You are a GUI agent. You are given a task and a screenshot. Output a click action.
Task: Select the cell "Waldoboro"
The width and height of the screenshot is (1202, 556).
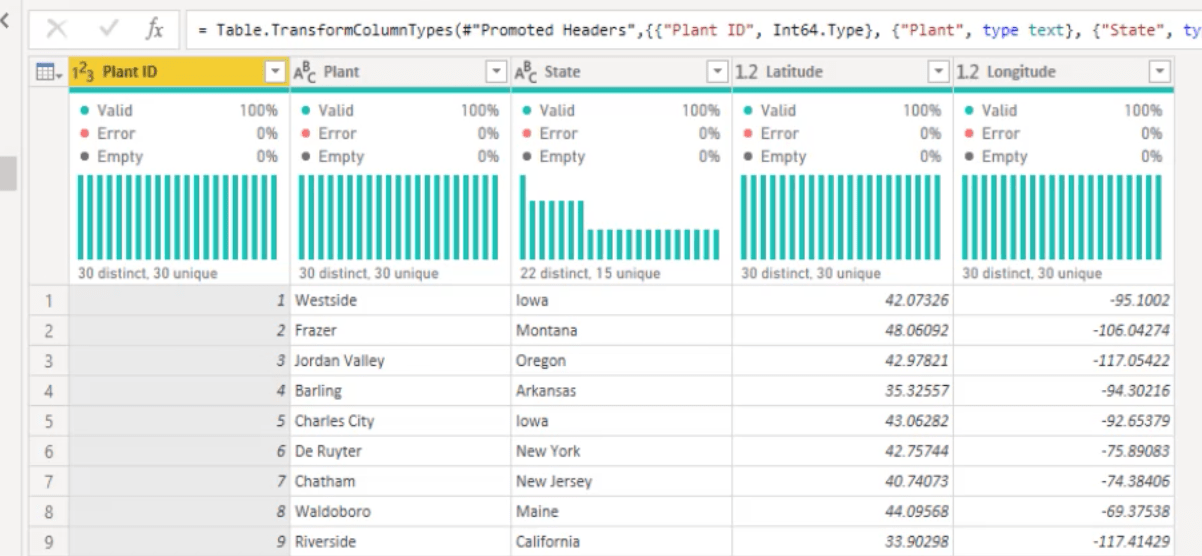tap(400, 511)
